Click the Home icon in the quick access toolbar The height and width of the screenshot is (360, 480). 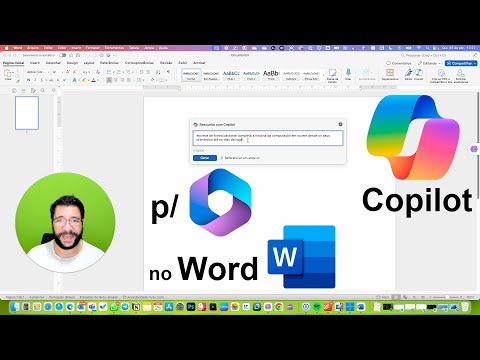[71, 55]
